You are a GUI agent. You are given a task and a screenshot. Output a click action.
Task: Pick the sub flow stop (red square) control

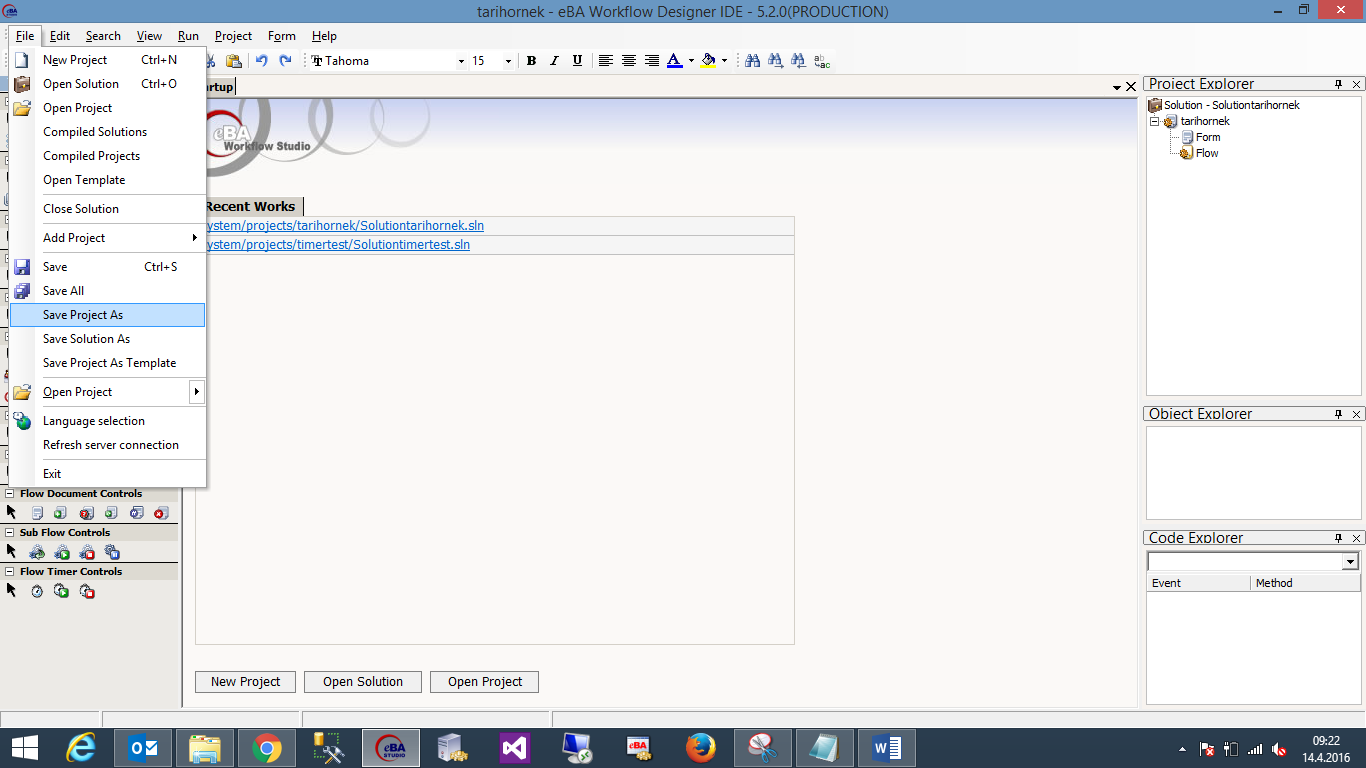pyautogui.click(x=87, y=552)
